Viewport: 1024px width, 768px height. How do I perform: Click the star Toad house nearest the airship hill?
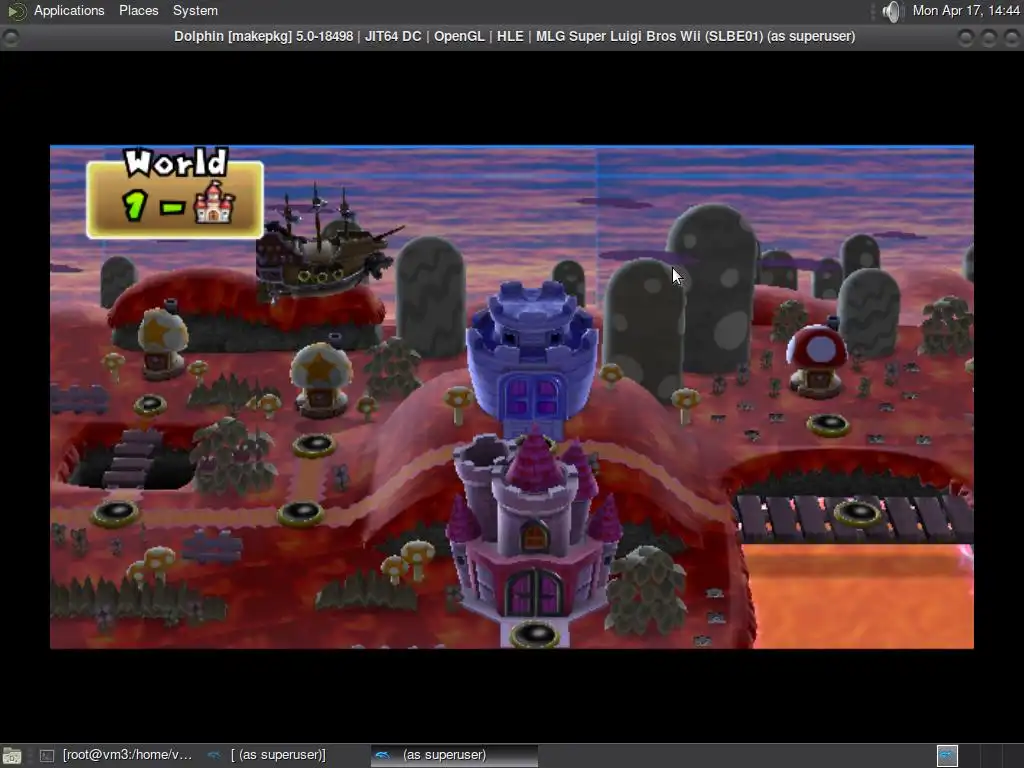(162, 342)
